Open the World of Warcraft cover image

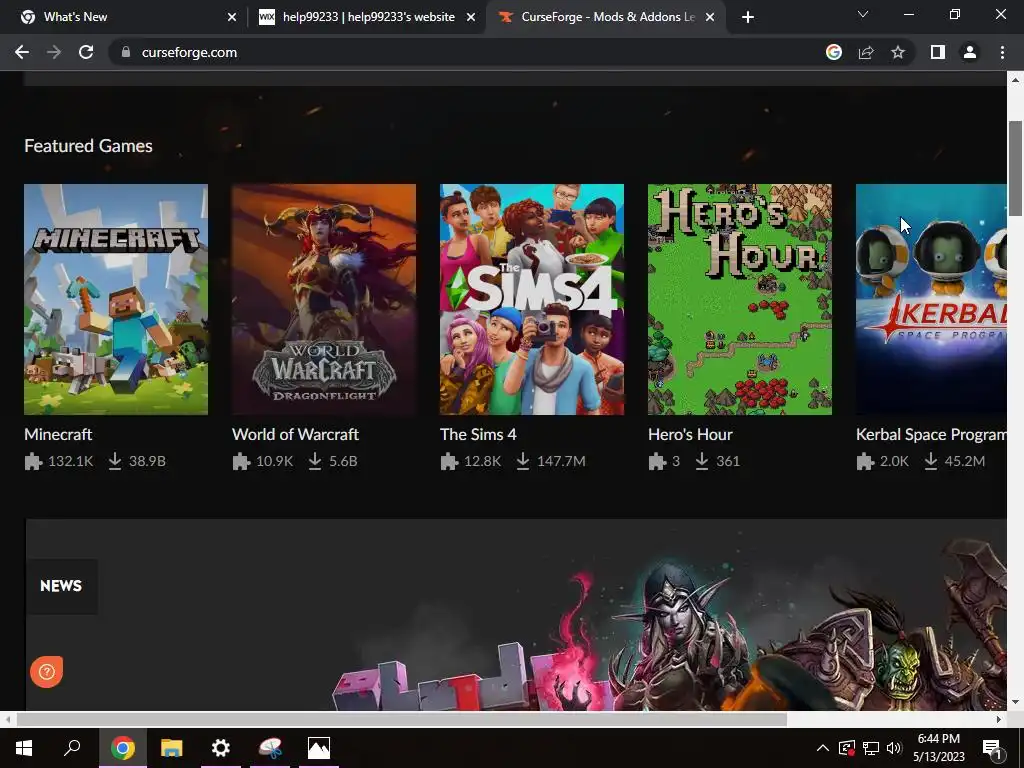click(324, 299)
